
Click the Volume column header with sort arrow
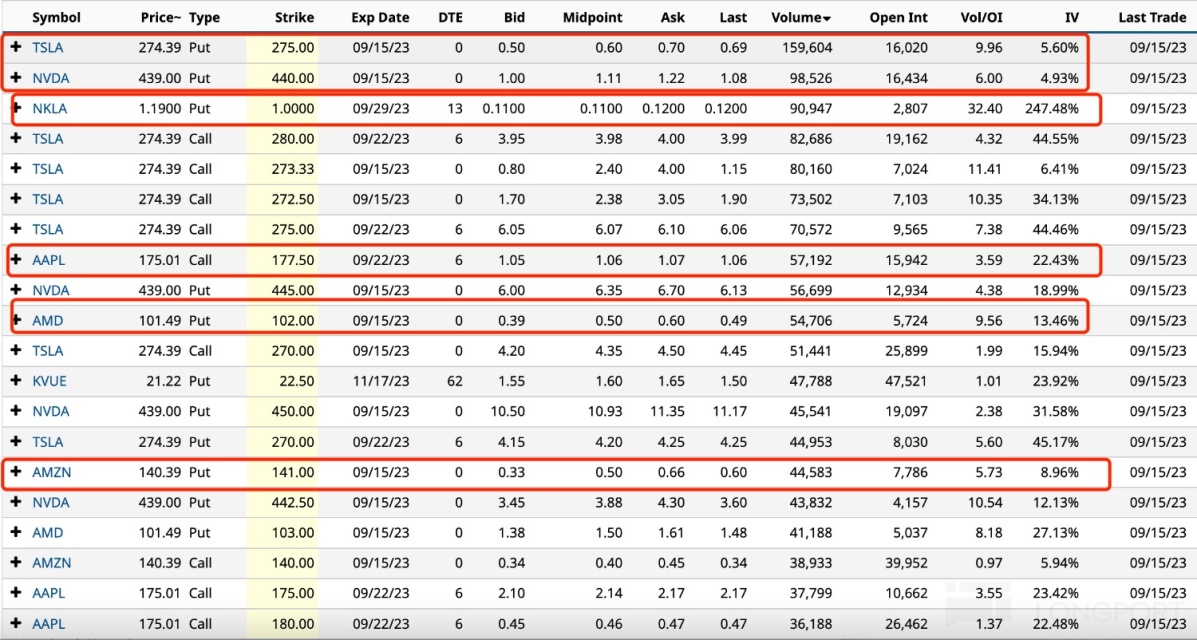coord(802,17)
